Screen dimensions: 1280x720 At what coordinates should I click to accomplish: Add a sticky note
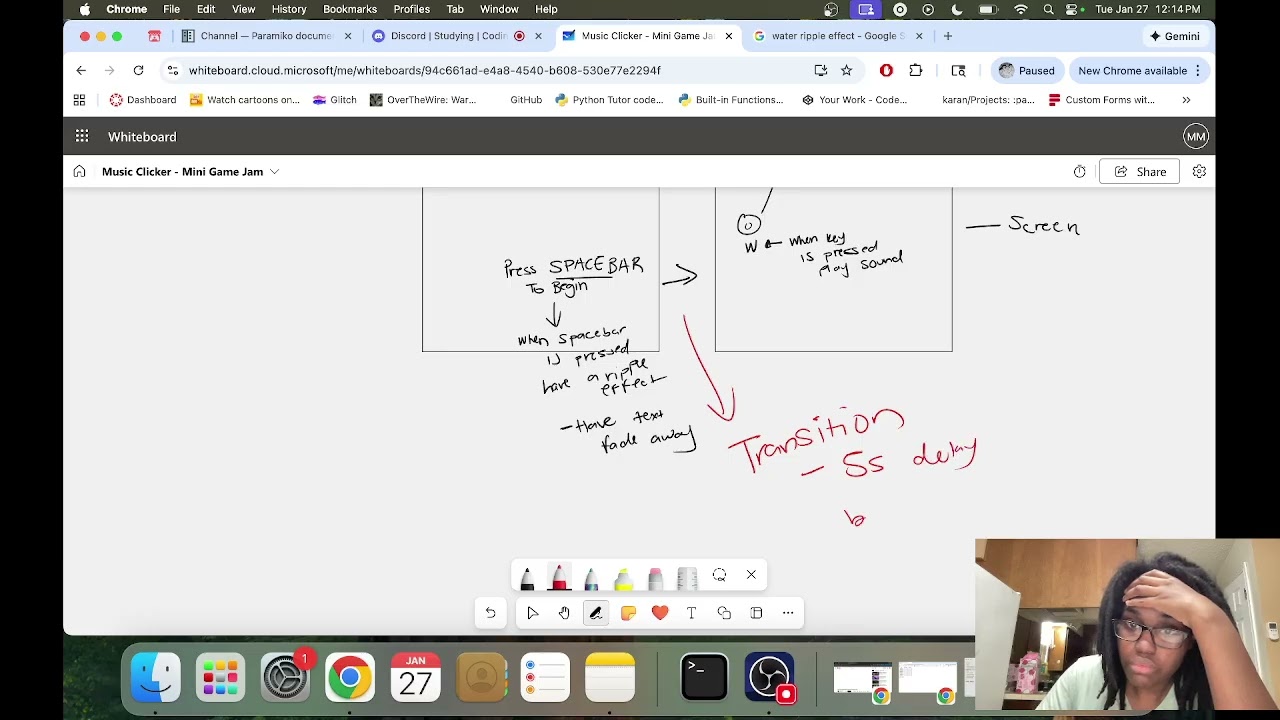(628, 613)
